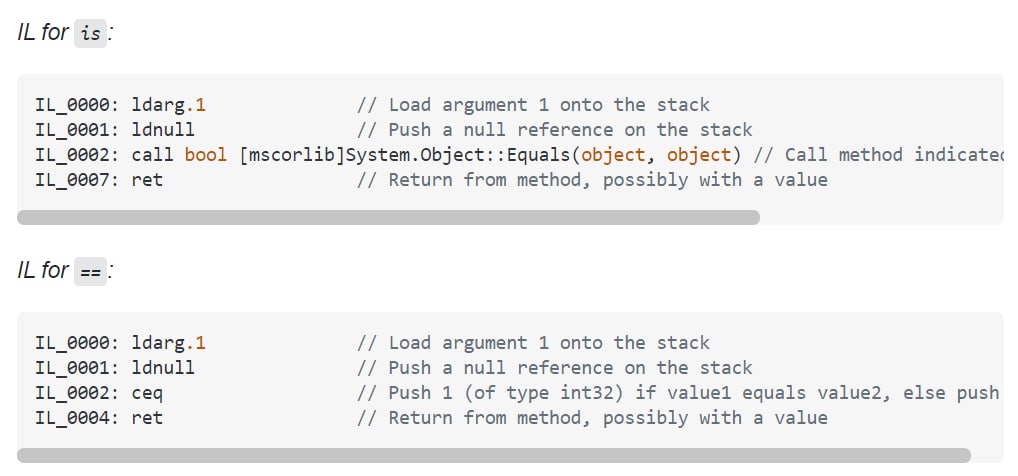Click the first 'object' parameter in Equals call
This screenshot has width=1018, height=476.
pos(613,155)
